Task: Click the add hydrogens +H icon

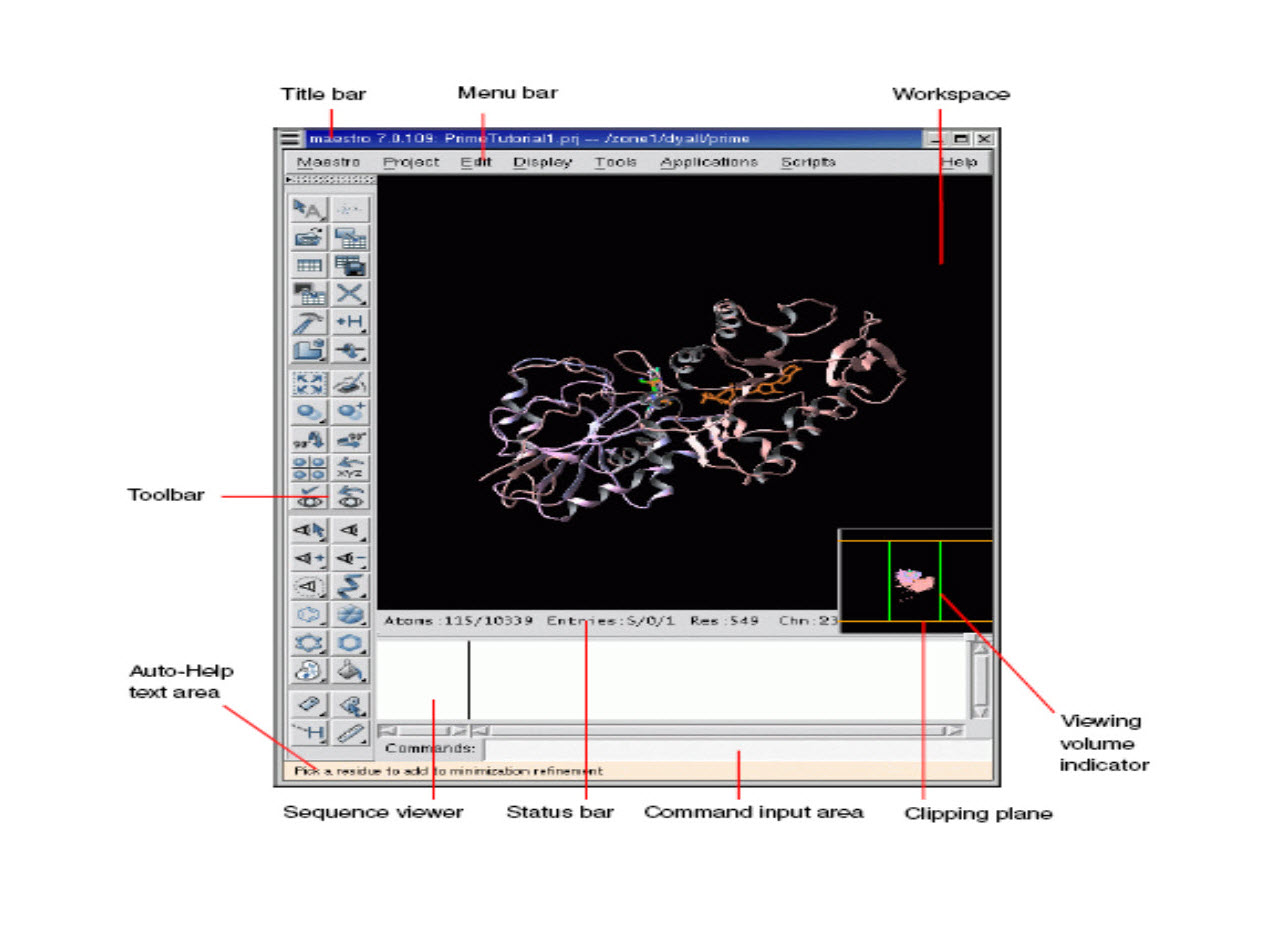Action: (x=350, y=322)
